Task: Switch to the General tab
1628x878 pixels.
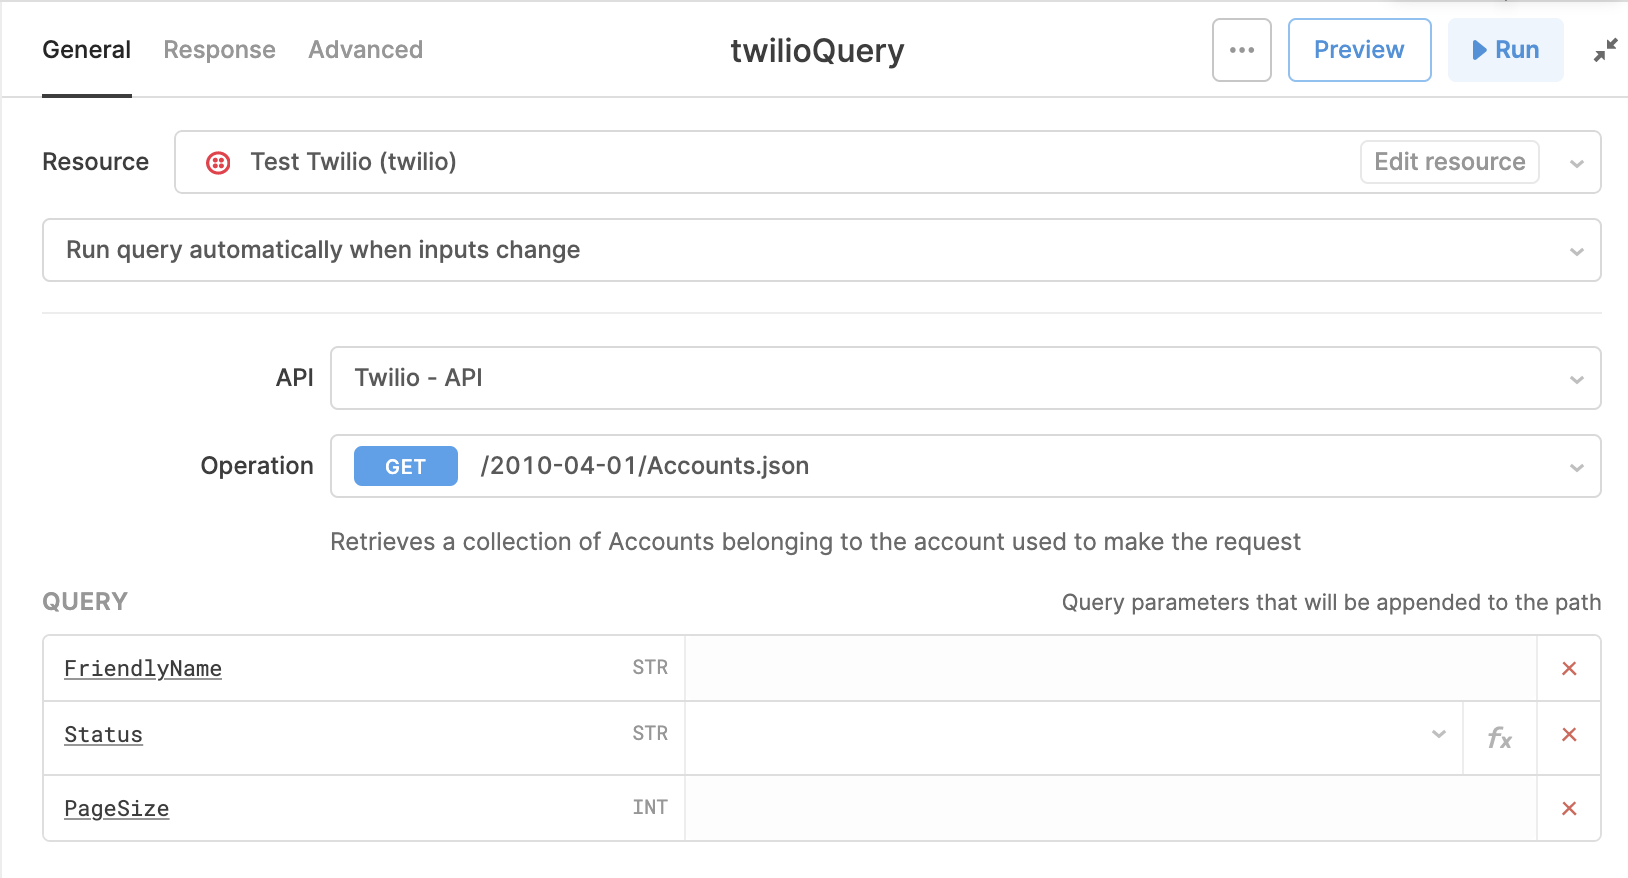Action: (87, 50)
